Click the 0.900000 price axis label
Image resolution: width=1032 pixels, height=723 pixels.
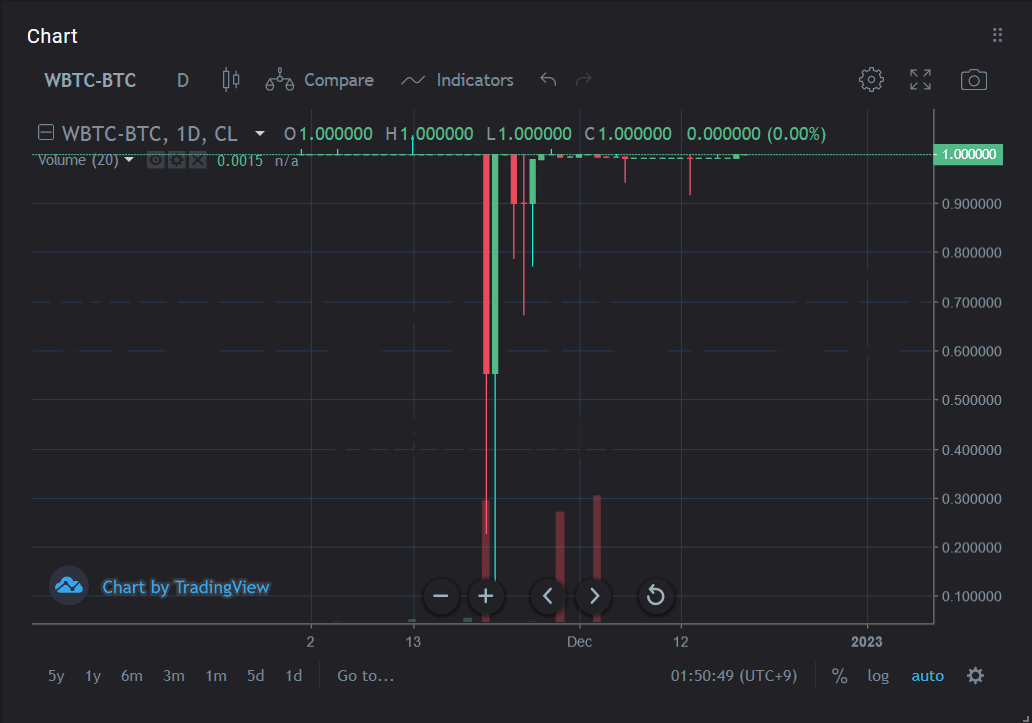(x=971, y=204)
